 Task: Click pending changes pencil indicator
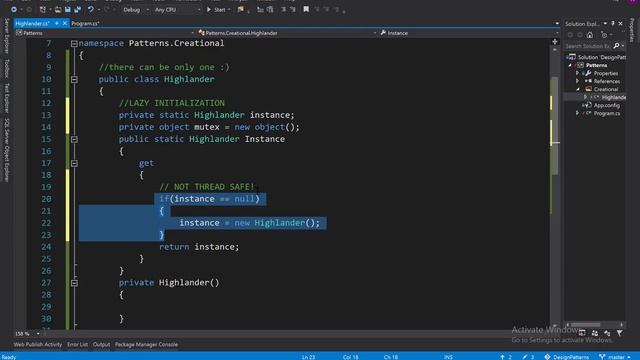click(528, 357)
